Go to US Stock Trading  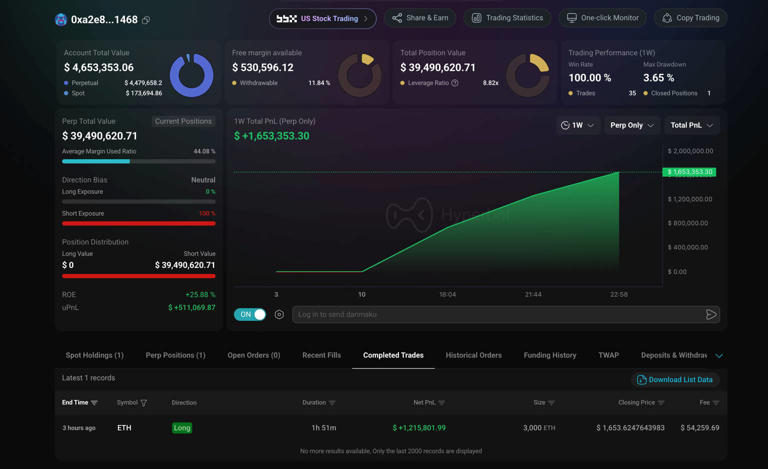[322, 19]
